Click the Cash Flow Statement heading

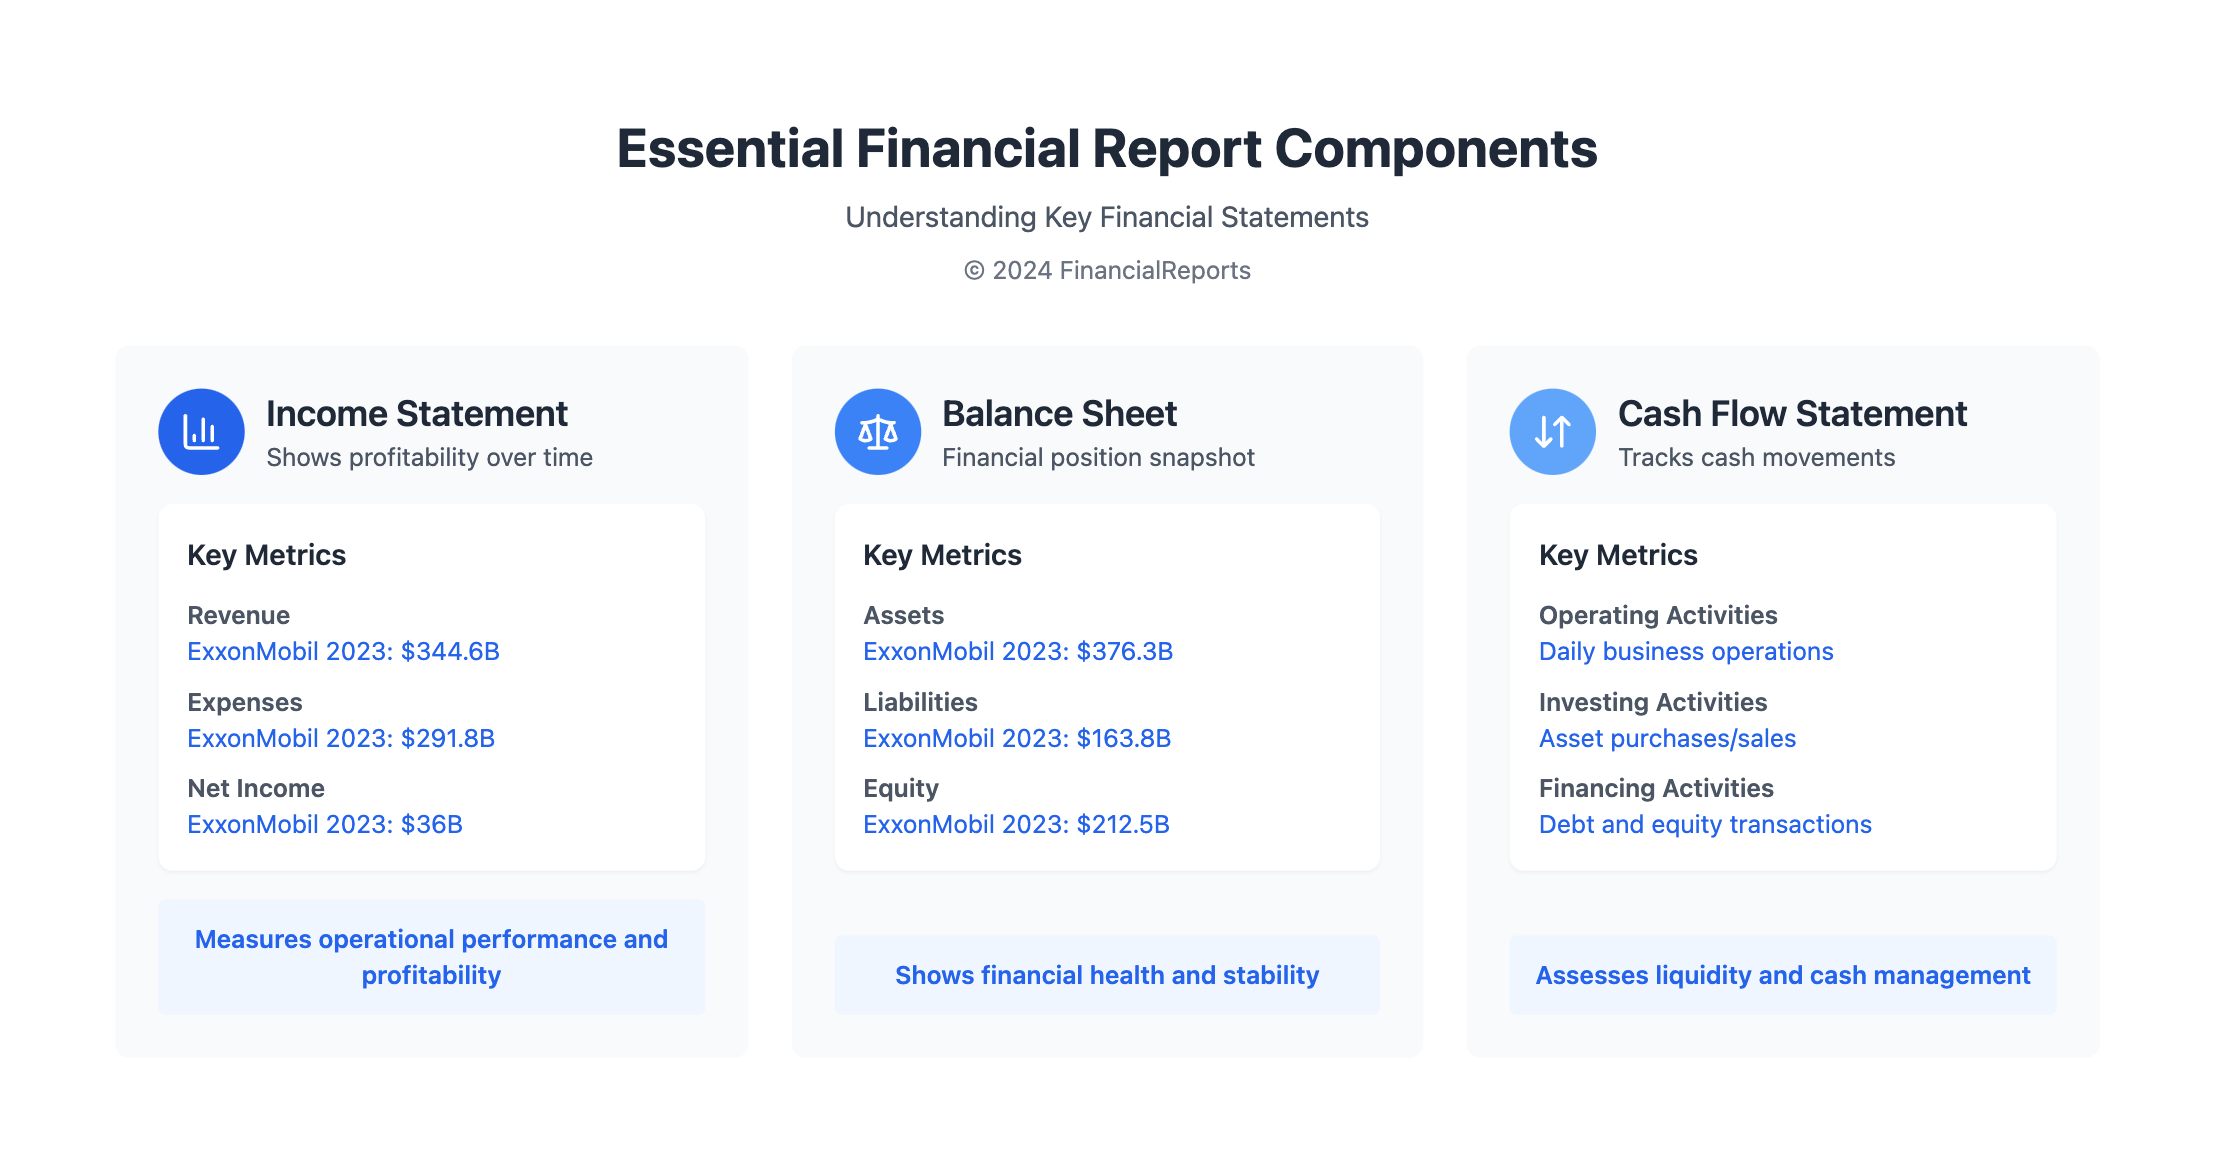[x=1792, y=413]
